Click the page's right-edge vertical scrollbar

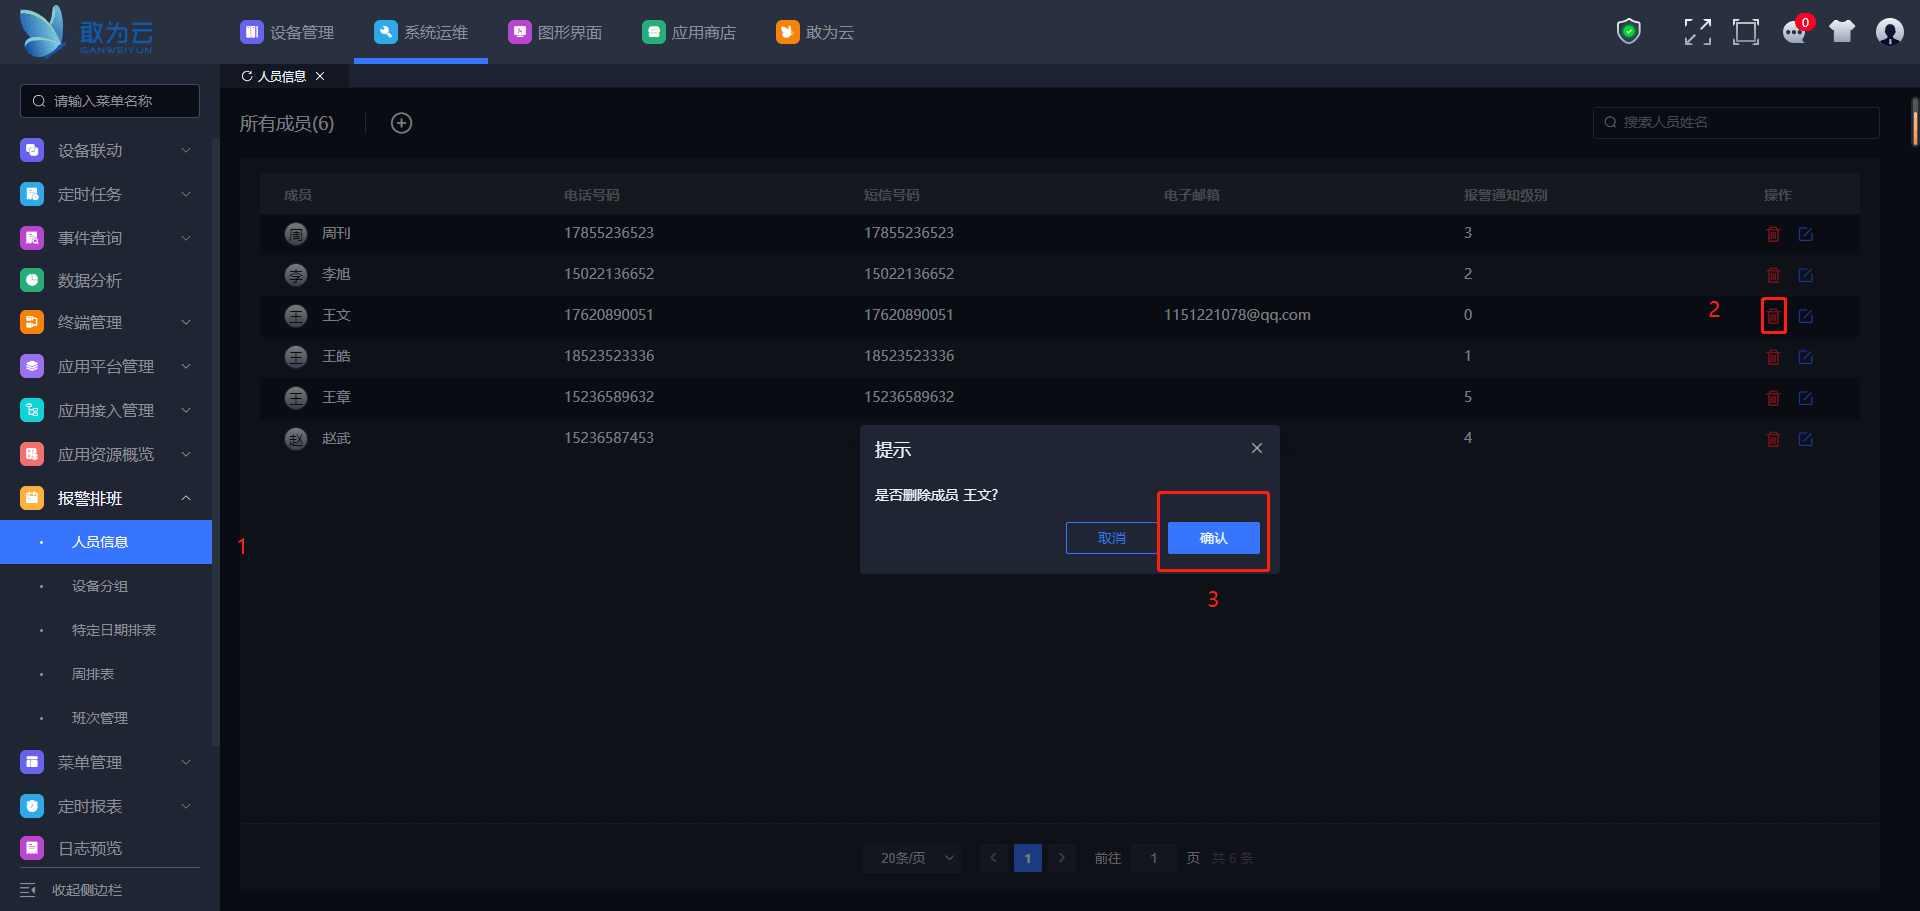[1915, 122]
